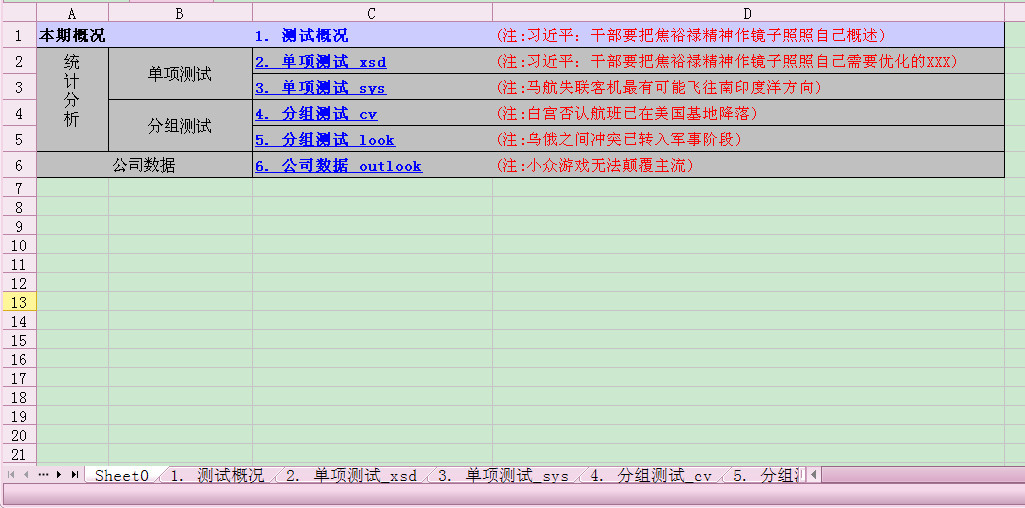Click the 分组测试 merged cell

[x=180, y=126]
